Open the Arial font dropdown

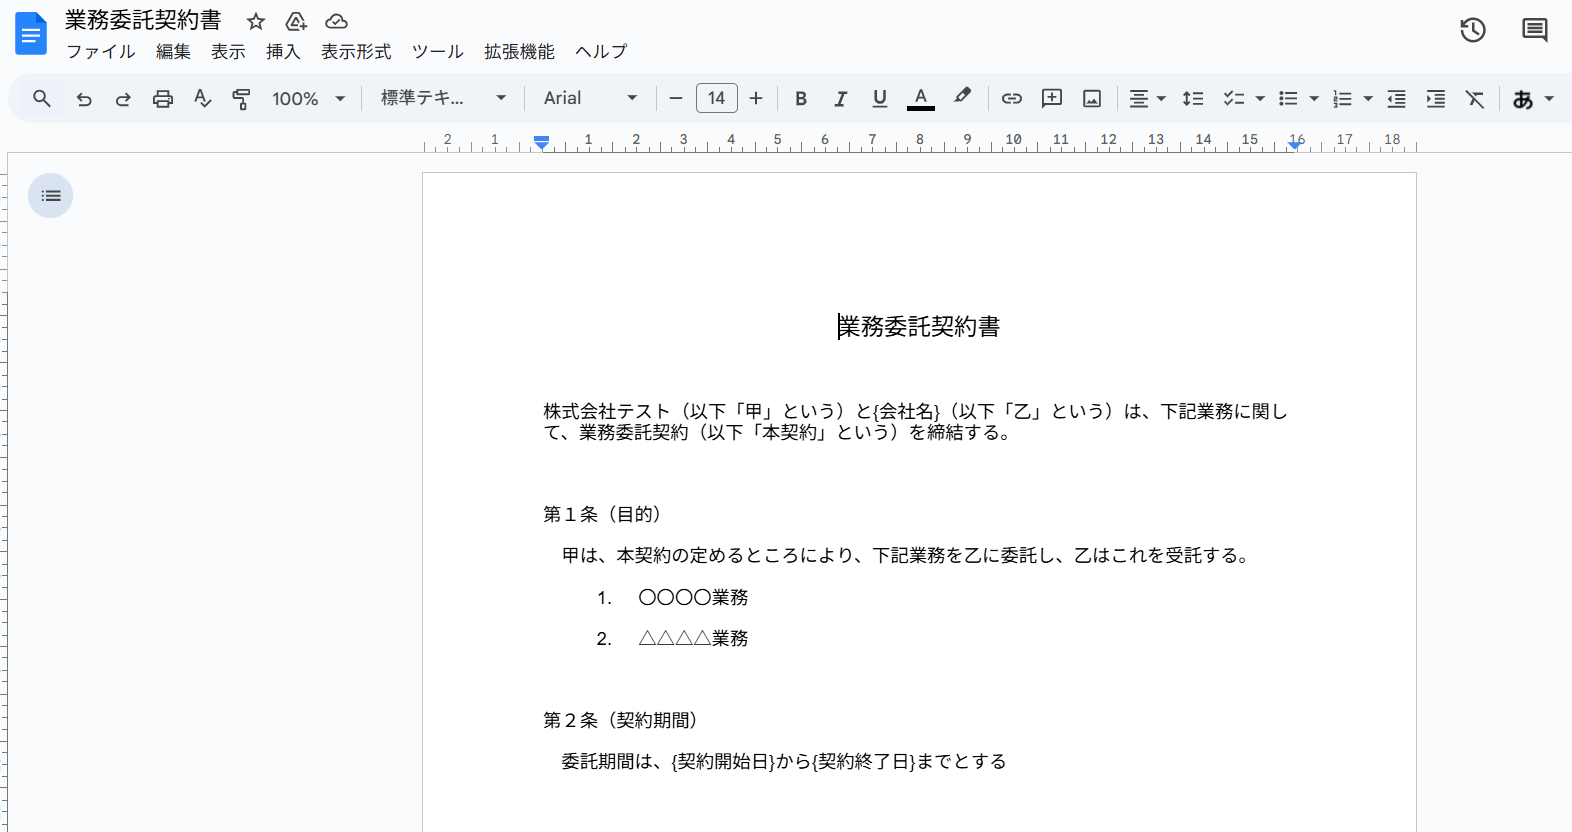point(590,98)
